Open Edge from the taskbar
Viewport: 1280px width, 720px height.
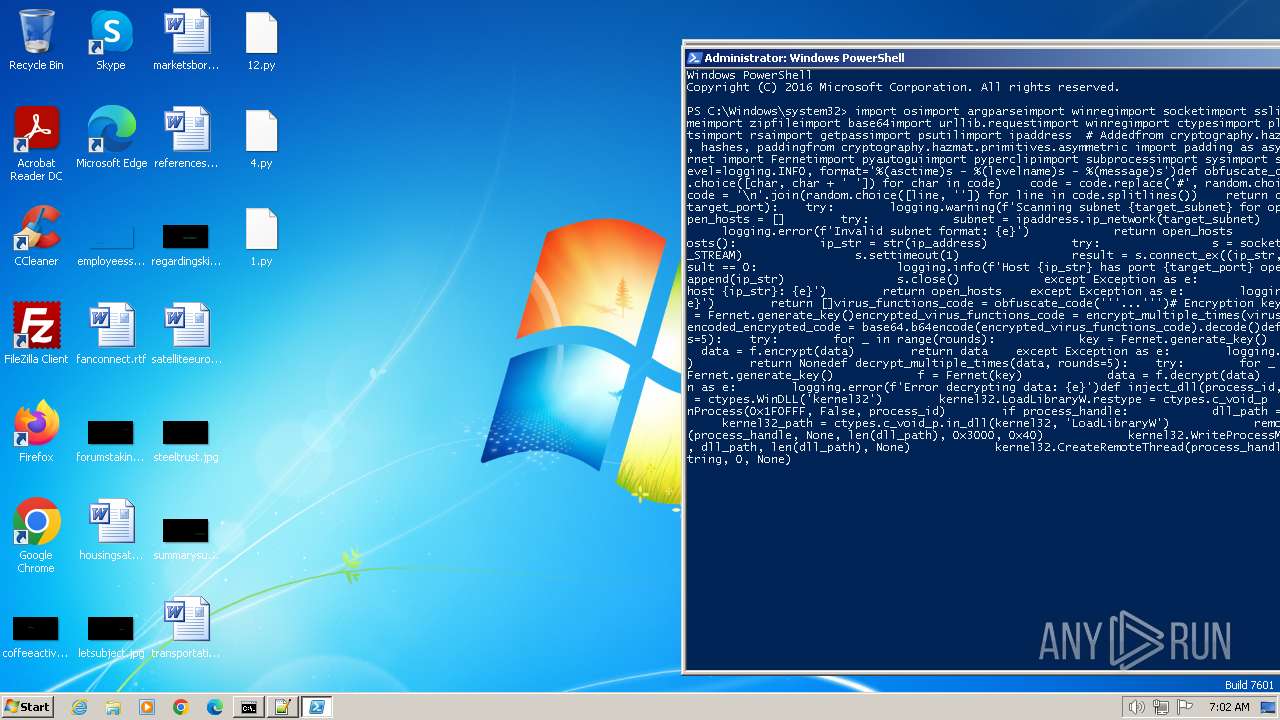click(x=215, y=707)
